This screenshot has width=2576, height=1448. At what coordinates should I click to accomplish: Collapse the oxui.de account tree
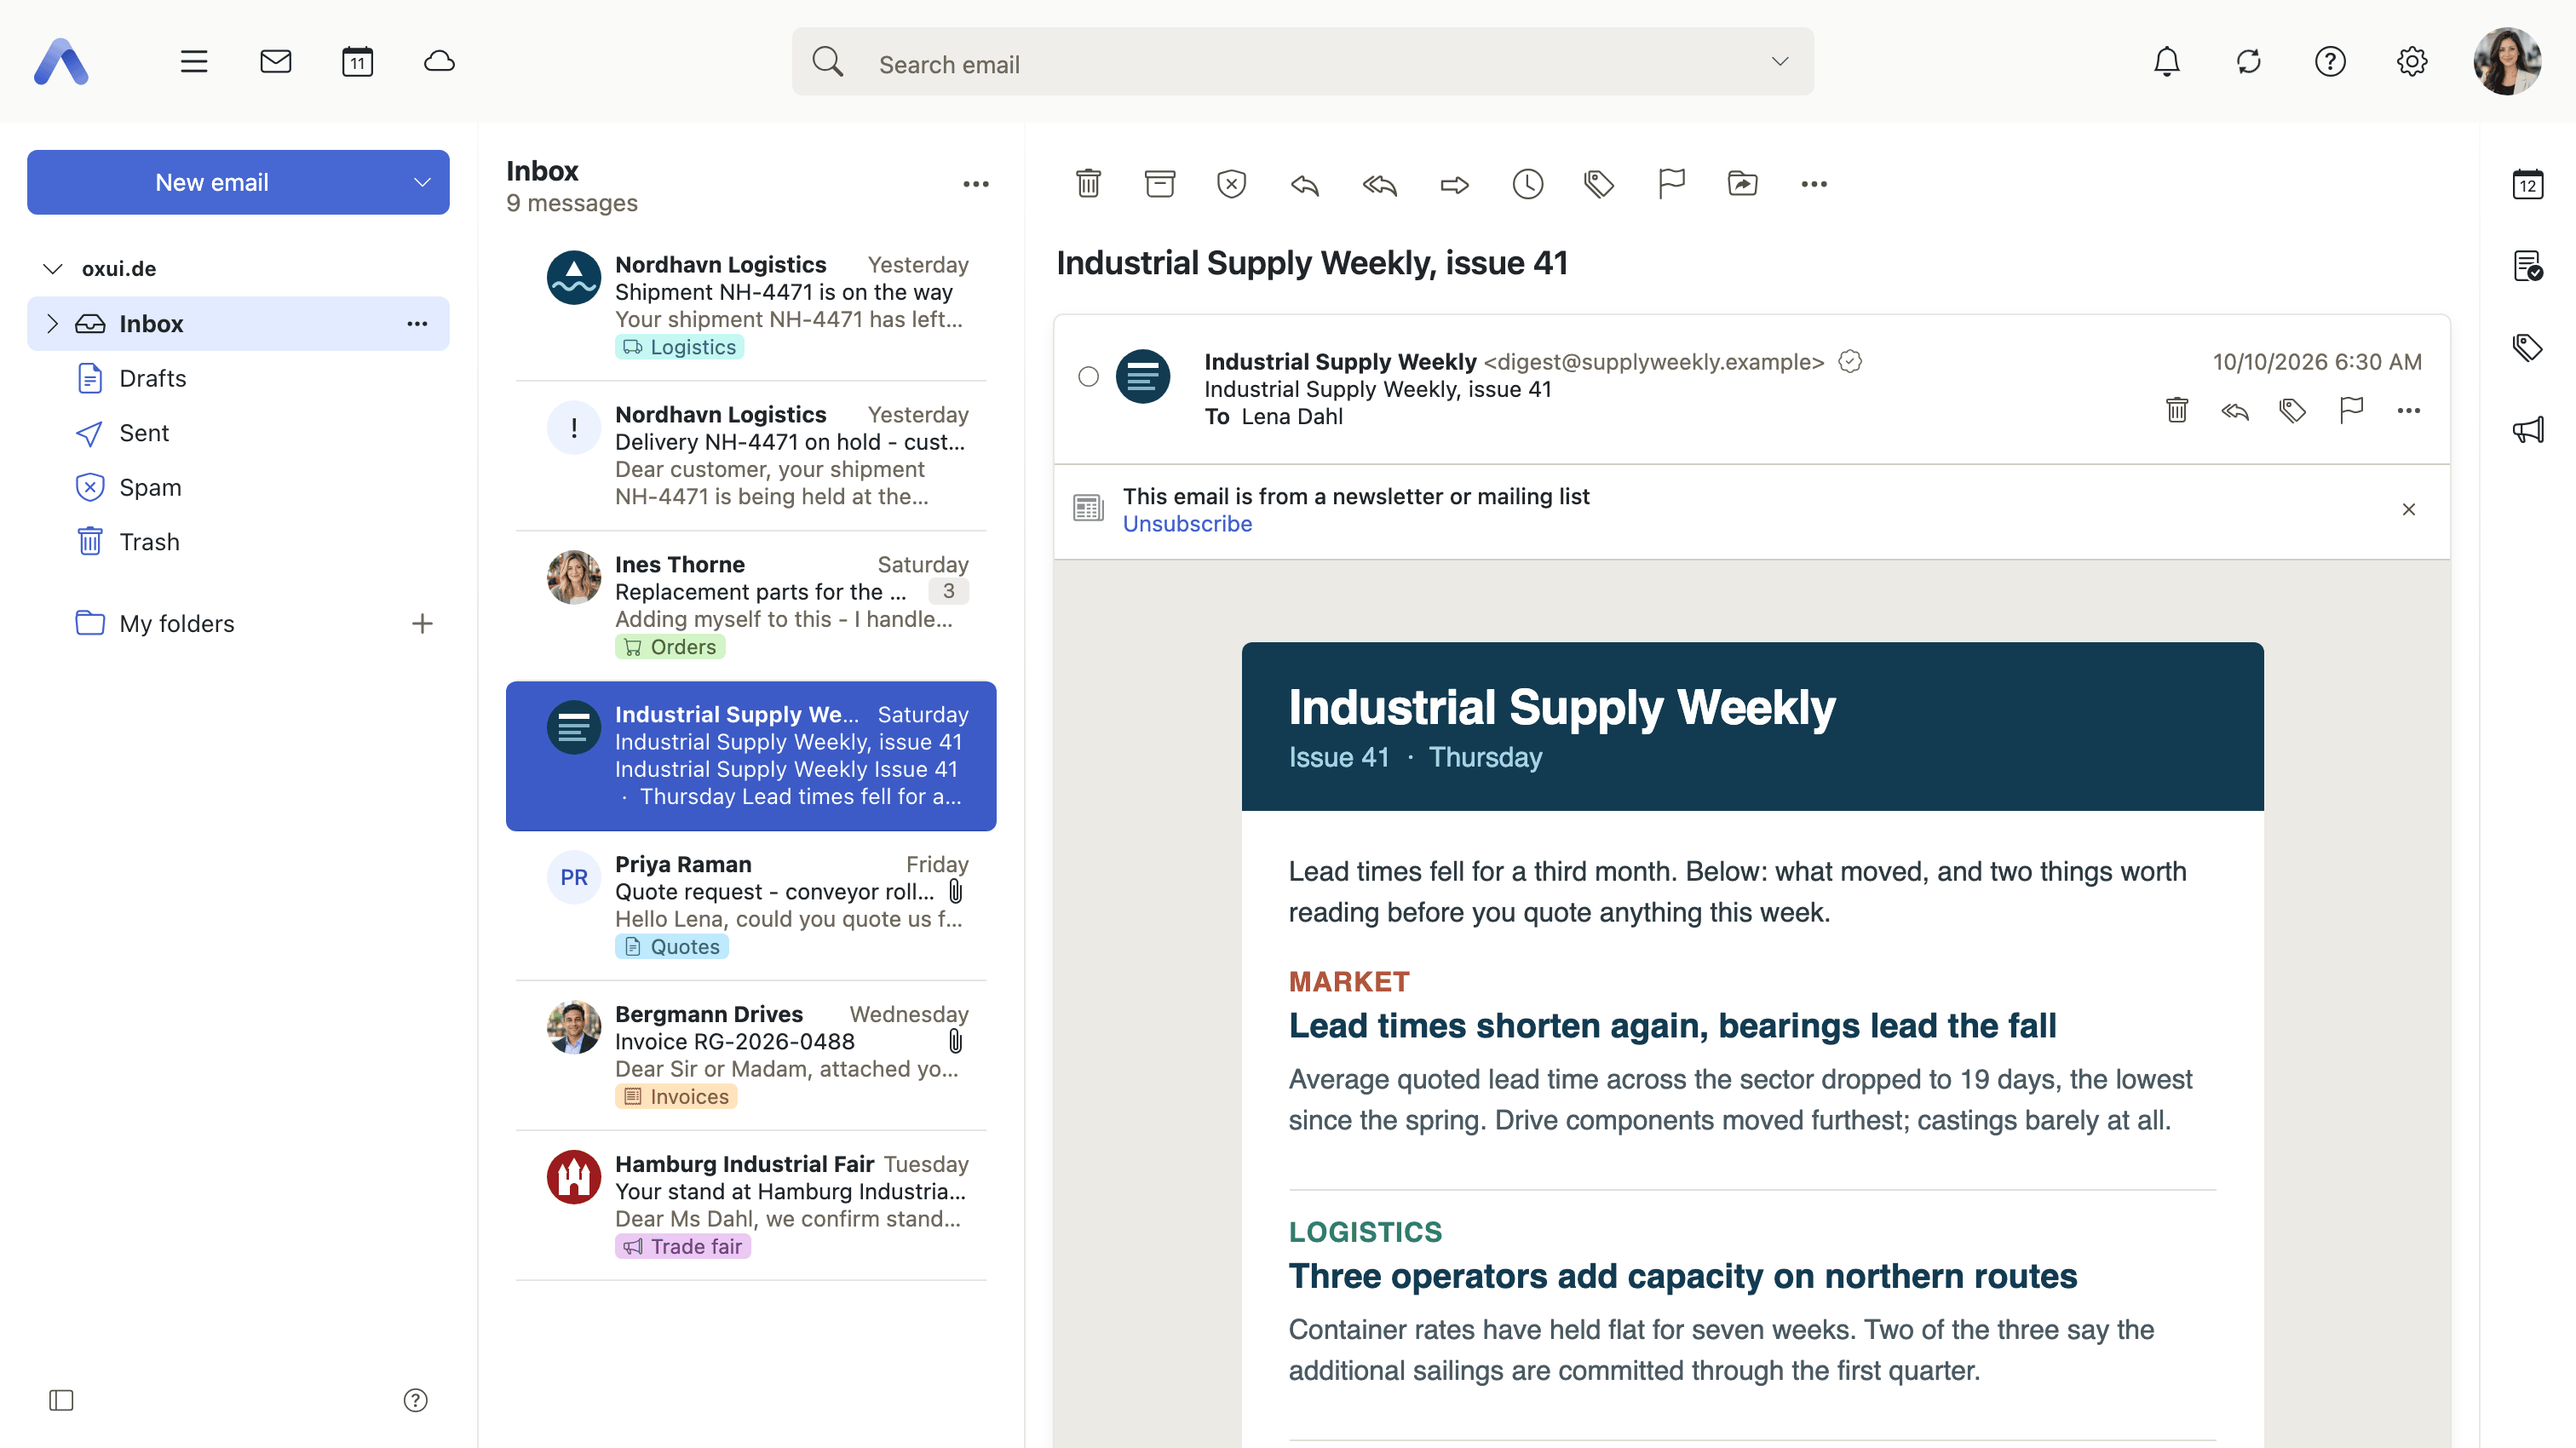[x=53, y=269]
